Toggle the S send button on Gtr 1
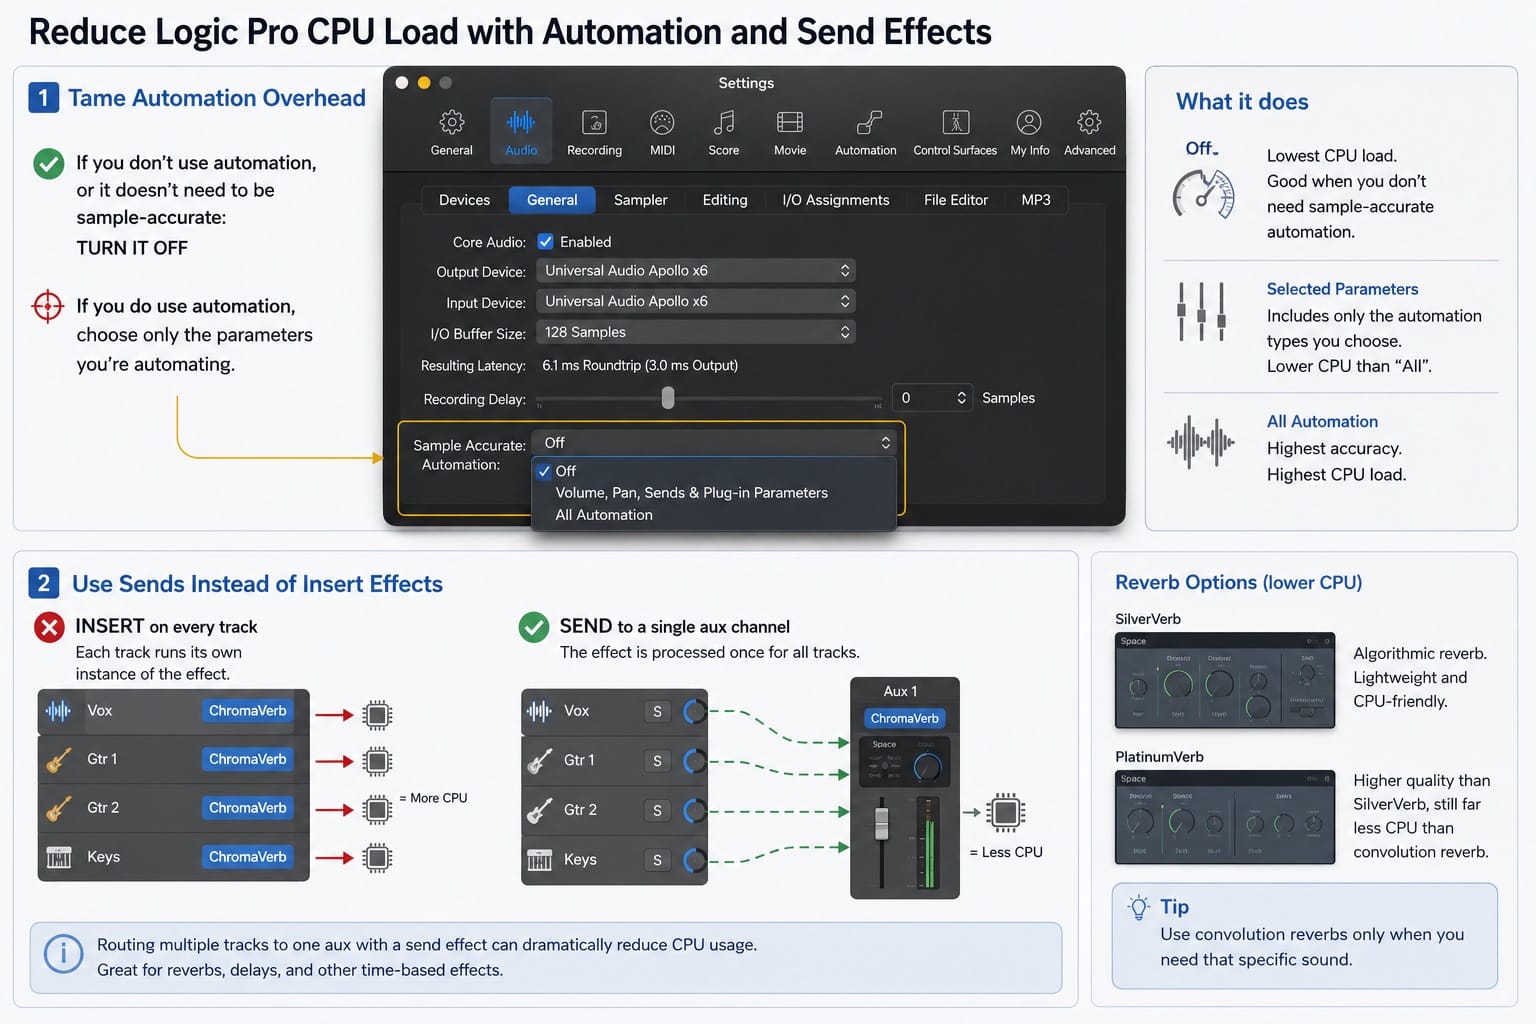The width and height of the screenshot is (1536, 1024). coord(657,761)
